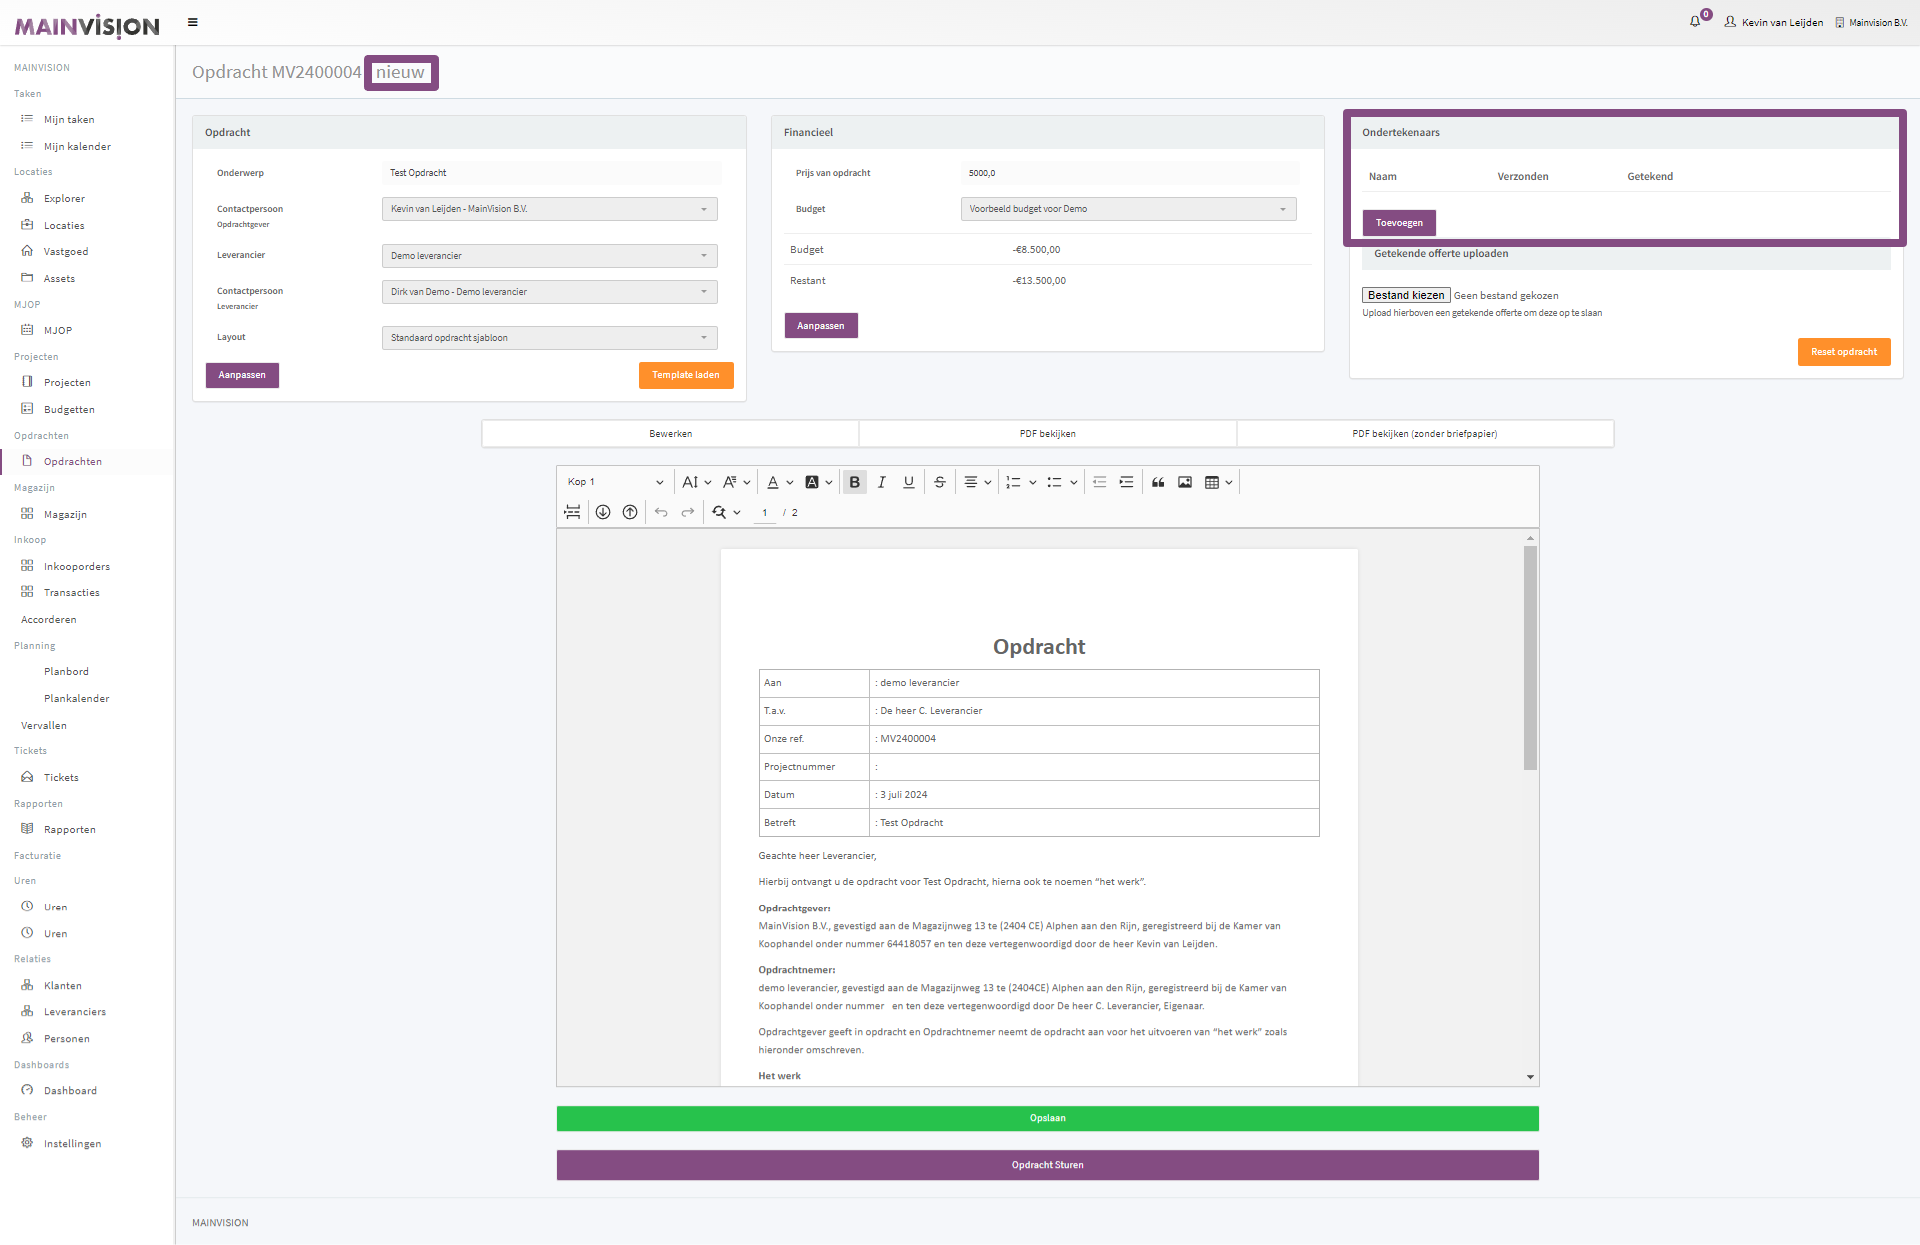Screen dimensions: 1920x1245
Task: Switch to PDF bekijken tab
Action: pyautogui.click(x=1047, y=434)
